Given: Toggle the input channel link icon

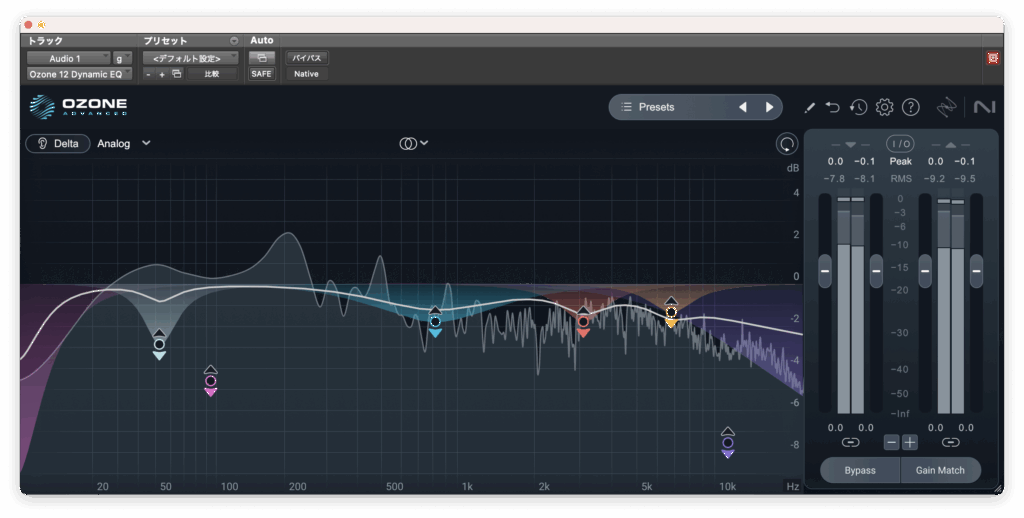Looking at the screenshot, I should pyautogui.click(x=850, y=442).
